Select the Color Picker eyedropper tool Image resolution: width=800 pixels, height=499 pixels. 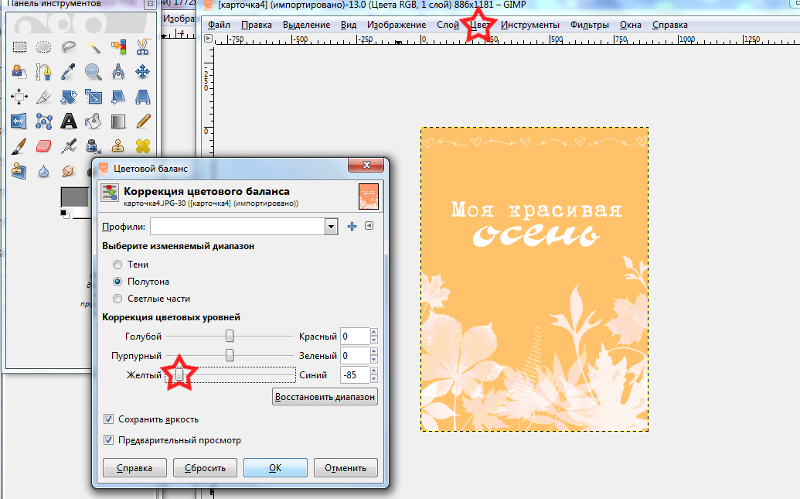68,71
